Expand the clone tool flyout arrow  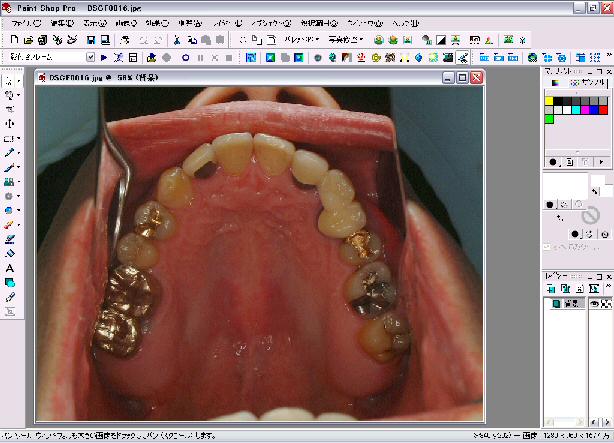(x=18, y=182)
